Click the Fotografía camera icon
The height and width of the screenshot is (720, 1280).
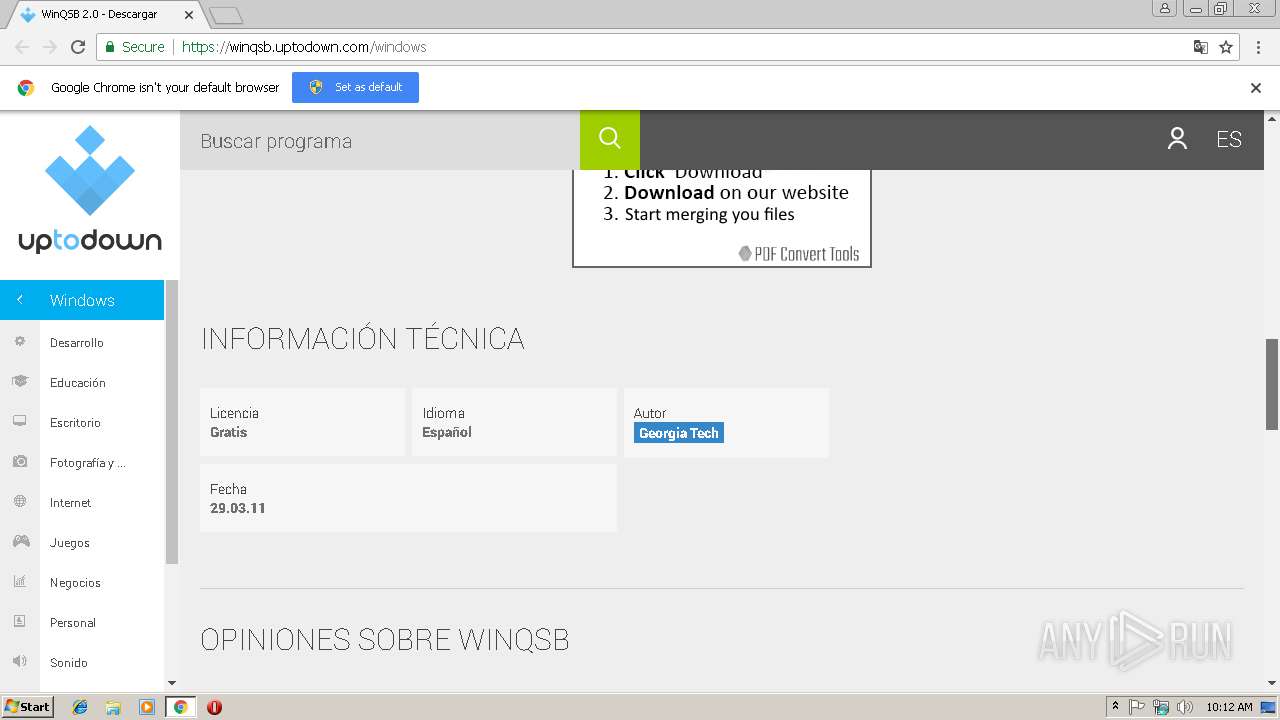coord(19,462)
